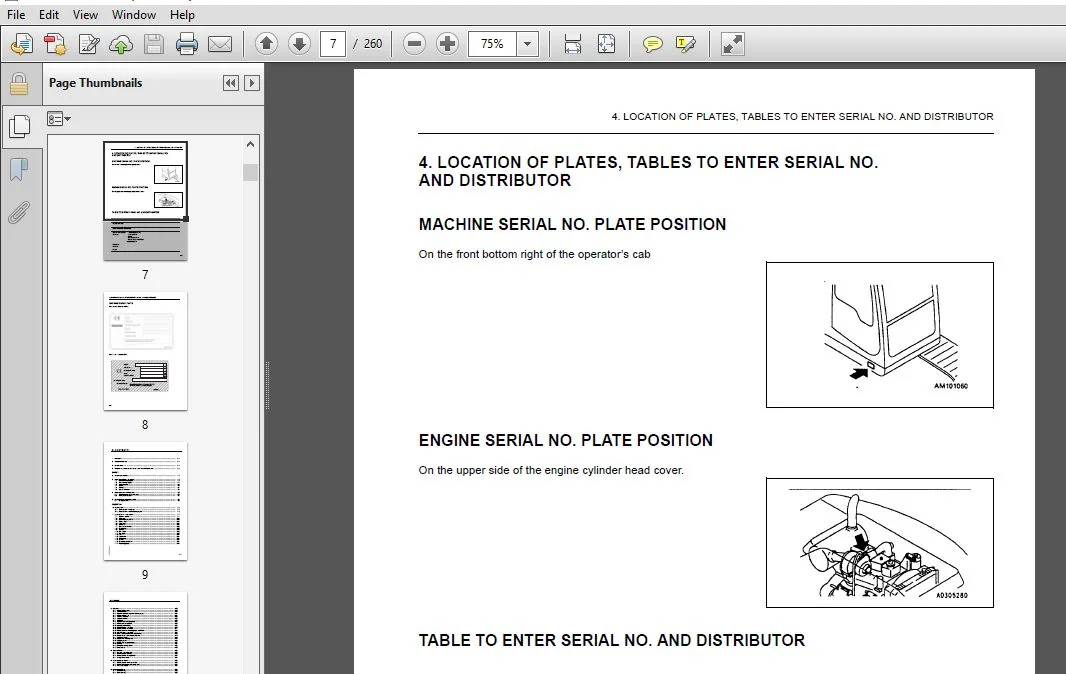This screenshot has height=674, width=1066.
Task: Select page 7 thumbnail
Action: point(145,201)
